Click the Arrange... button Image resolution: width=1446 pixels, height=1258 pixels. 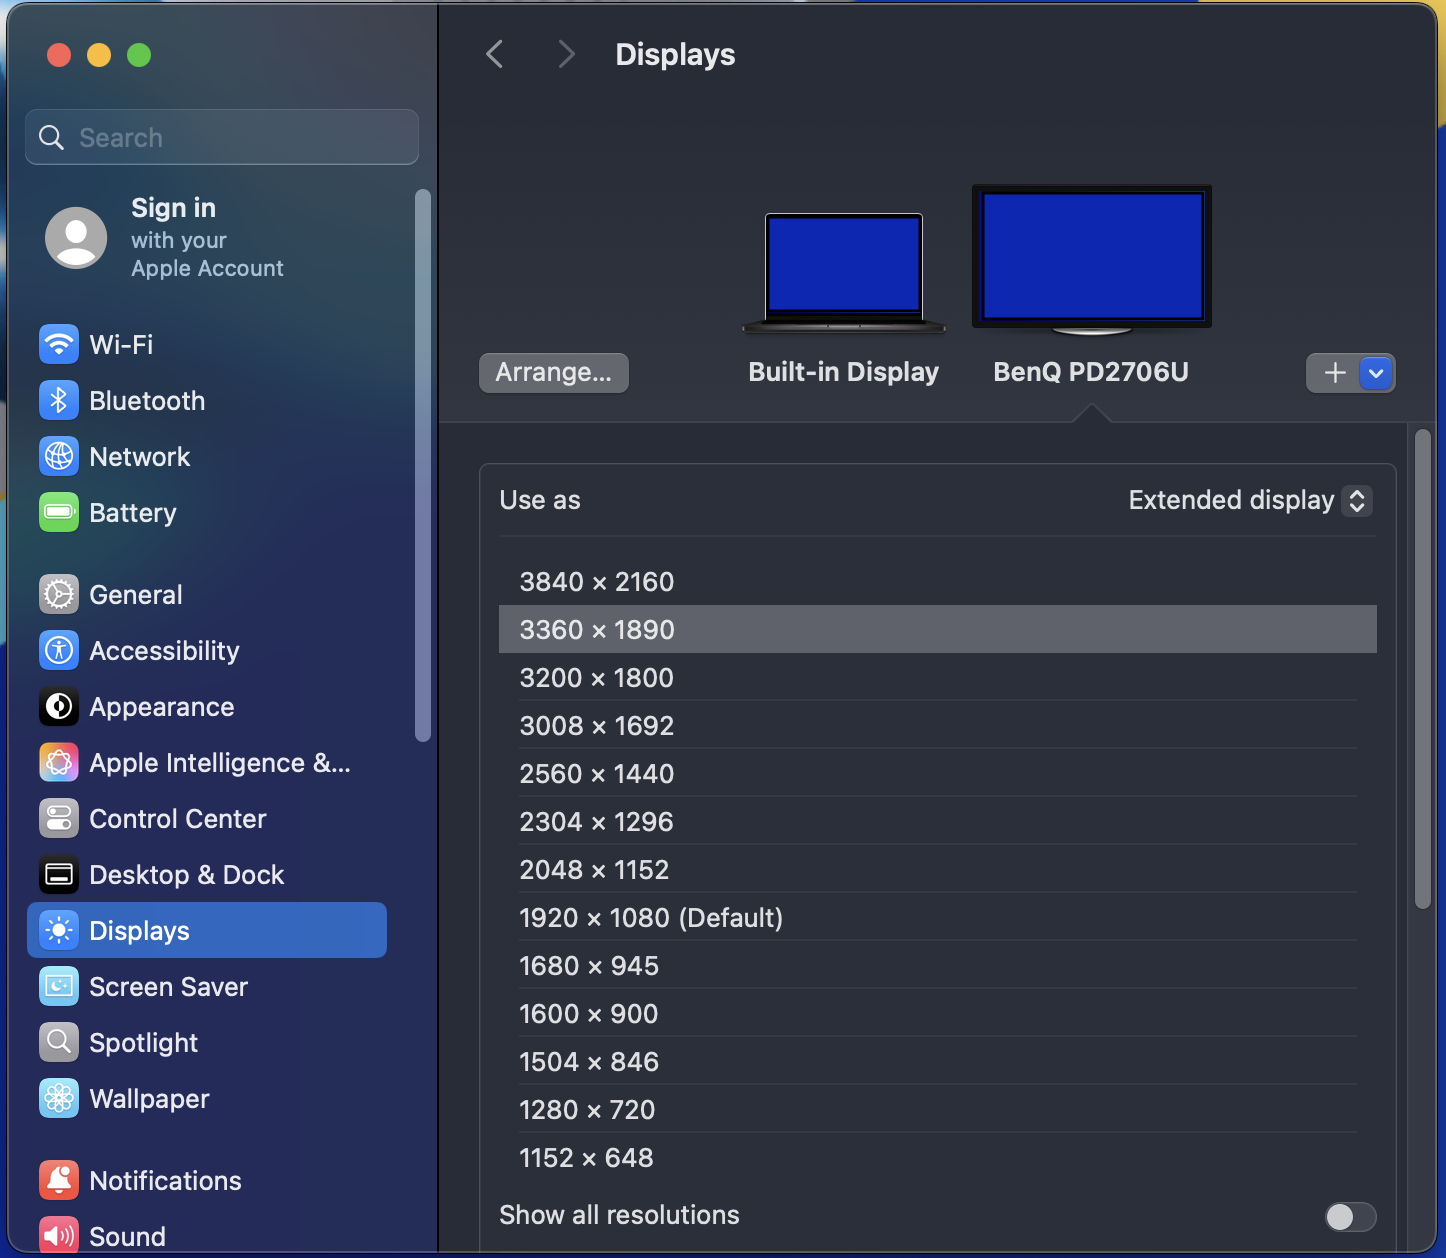click(554, 373)
